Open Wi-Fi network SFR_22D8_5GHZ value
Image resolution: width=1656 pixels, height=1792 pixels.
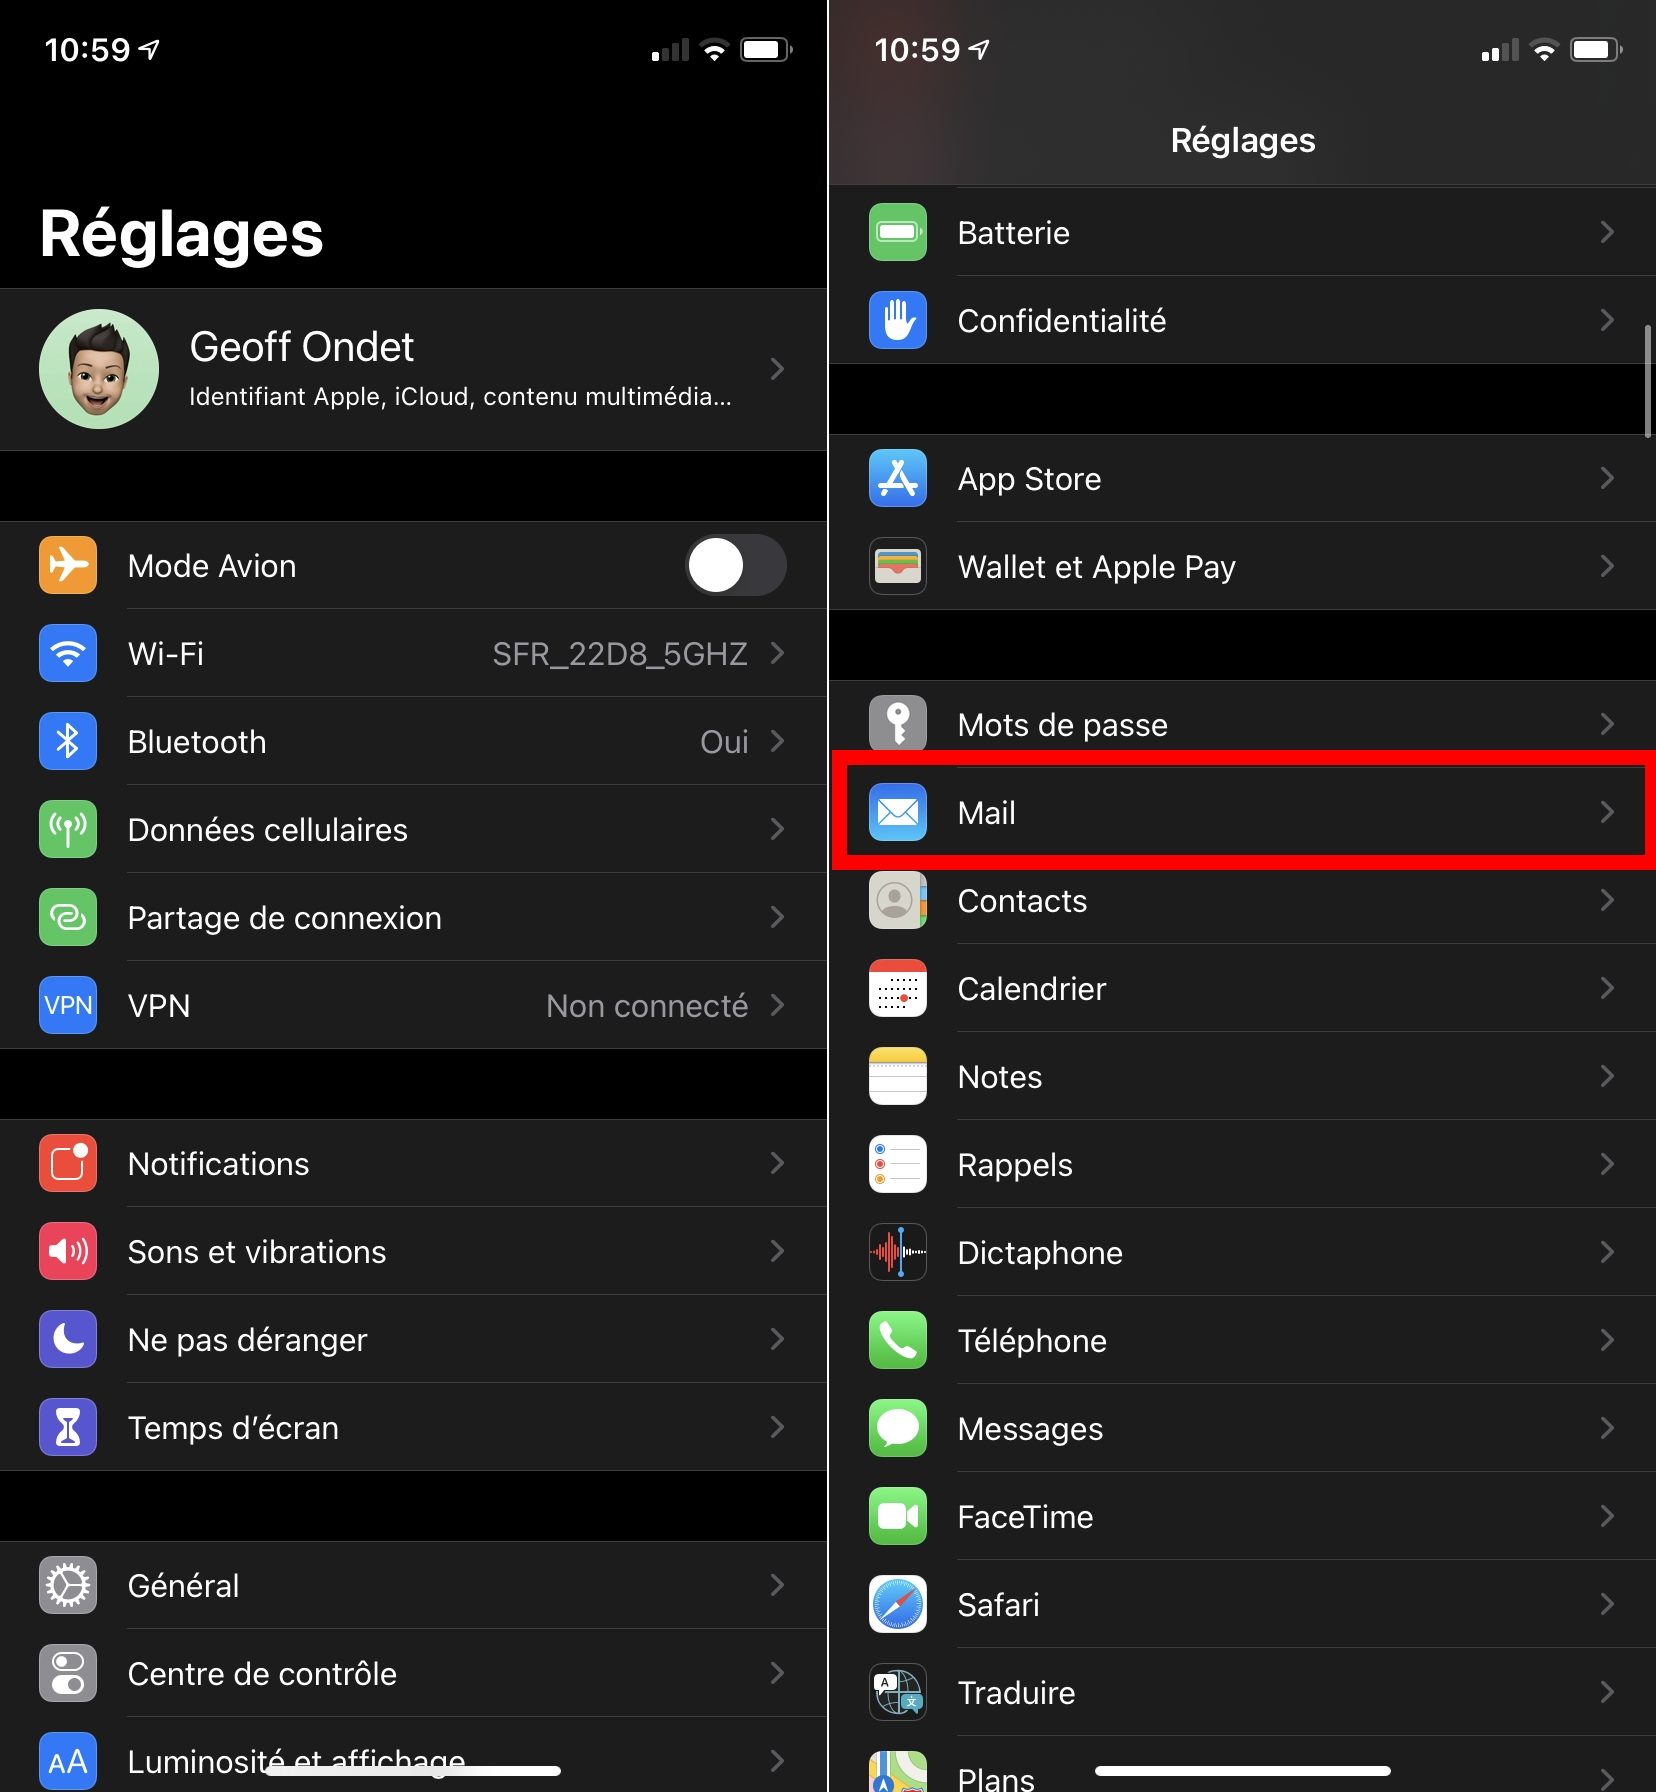[x=620, y=654]
